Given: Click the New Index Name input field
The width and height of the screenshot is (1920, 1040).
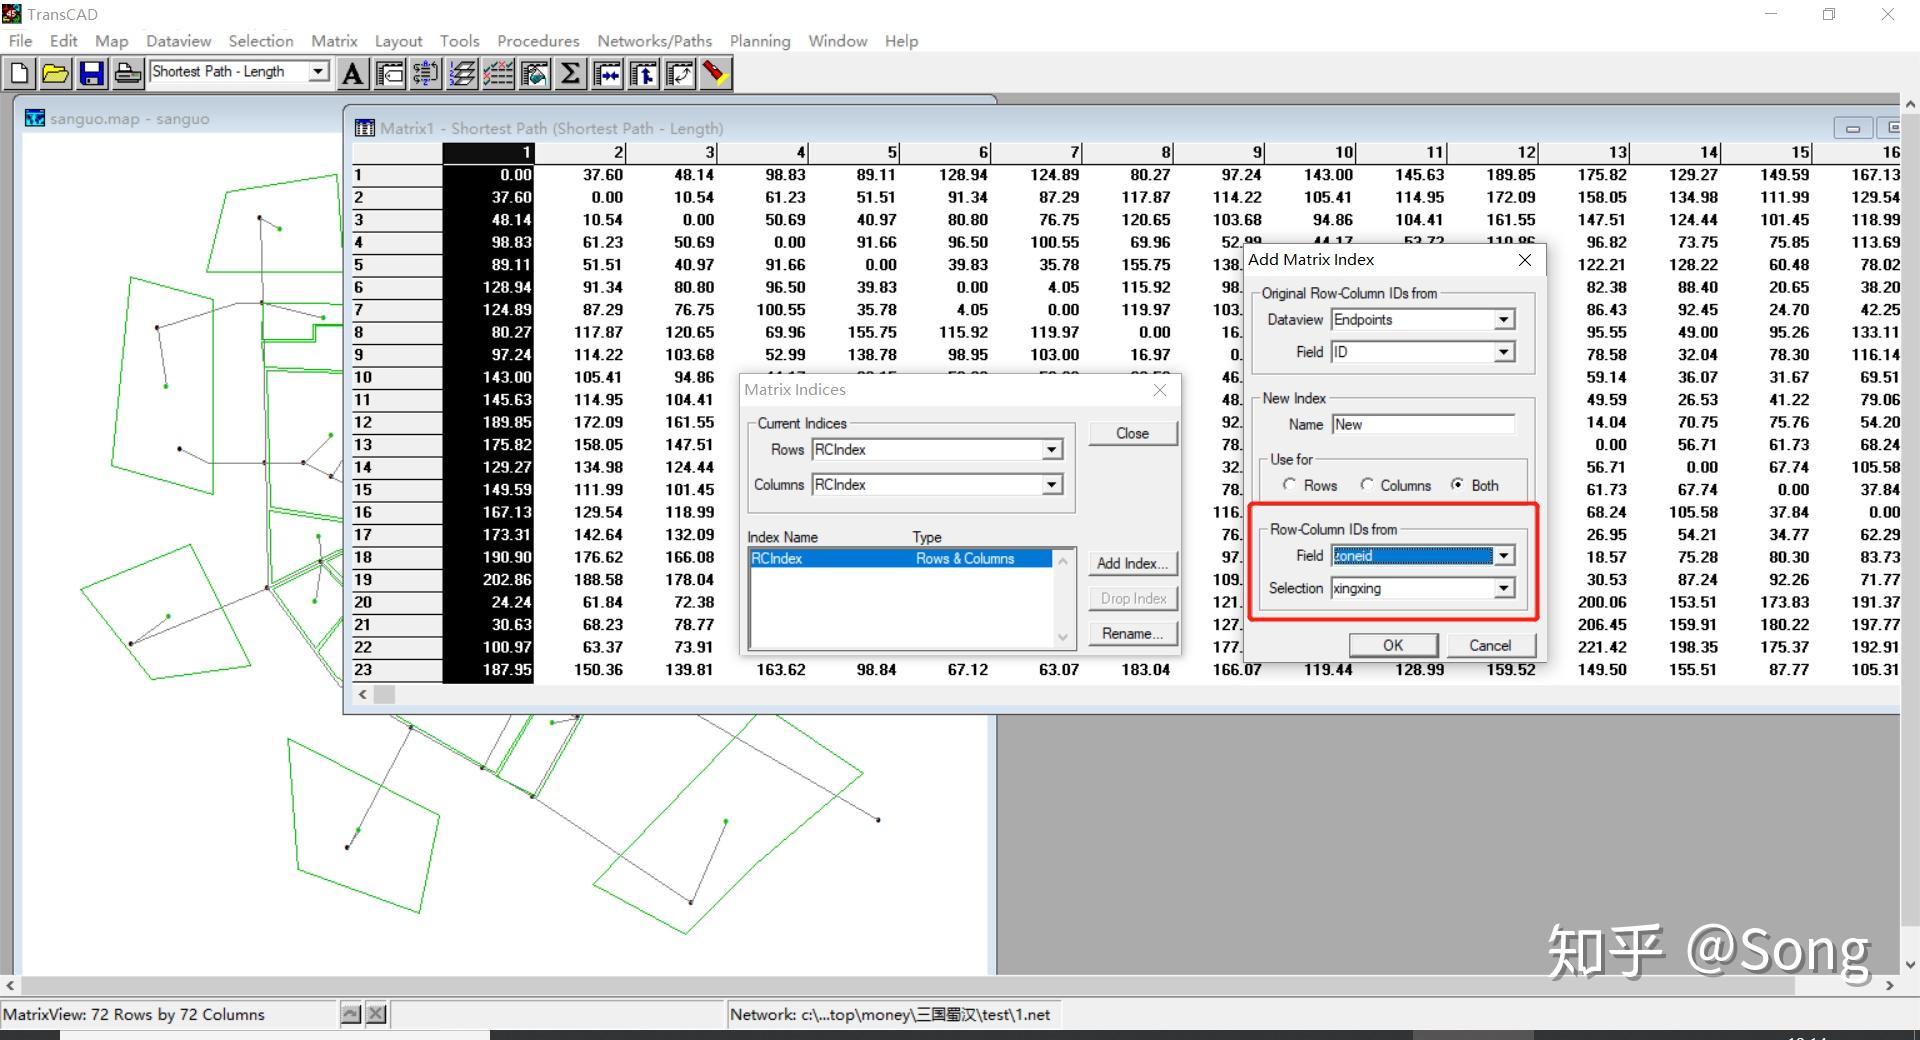Looking at the screenshot, I should click(x=1422, y=425).
